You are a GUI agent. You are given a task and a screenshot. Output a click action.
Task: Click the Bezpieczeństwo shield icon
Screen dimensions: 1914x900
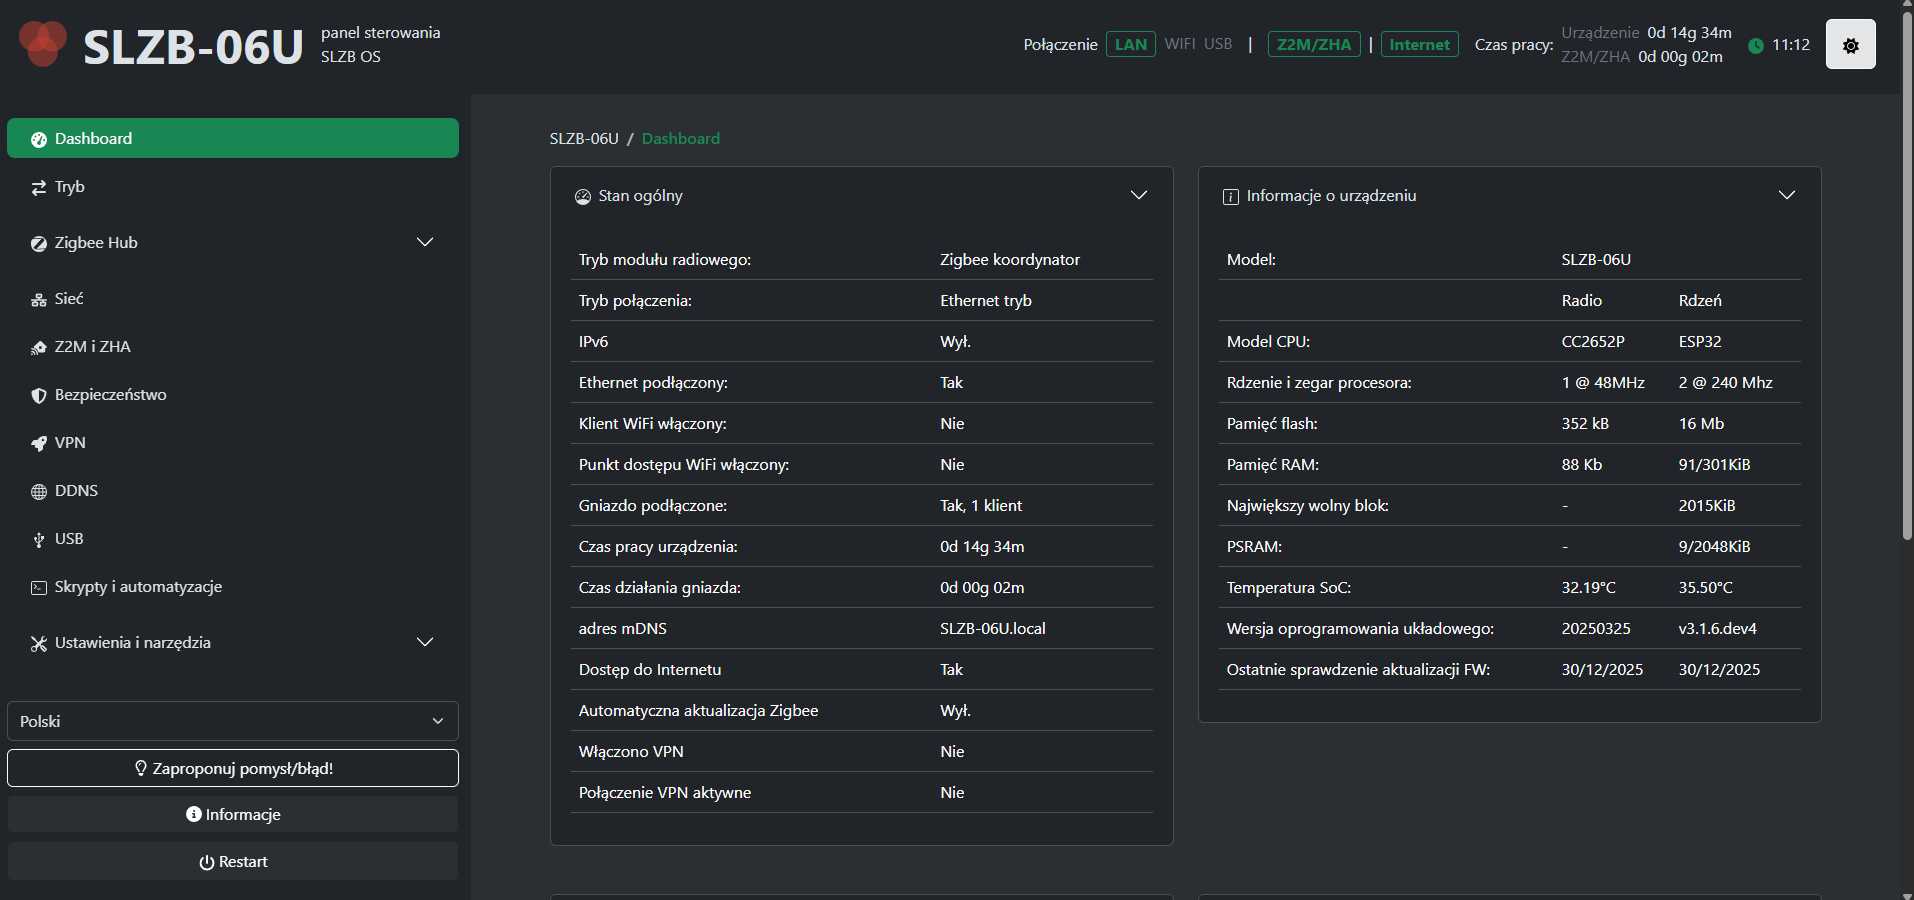tap(39, 396)
